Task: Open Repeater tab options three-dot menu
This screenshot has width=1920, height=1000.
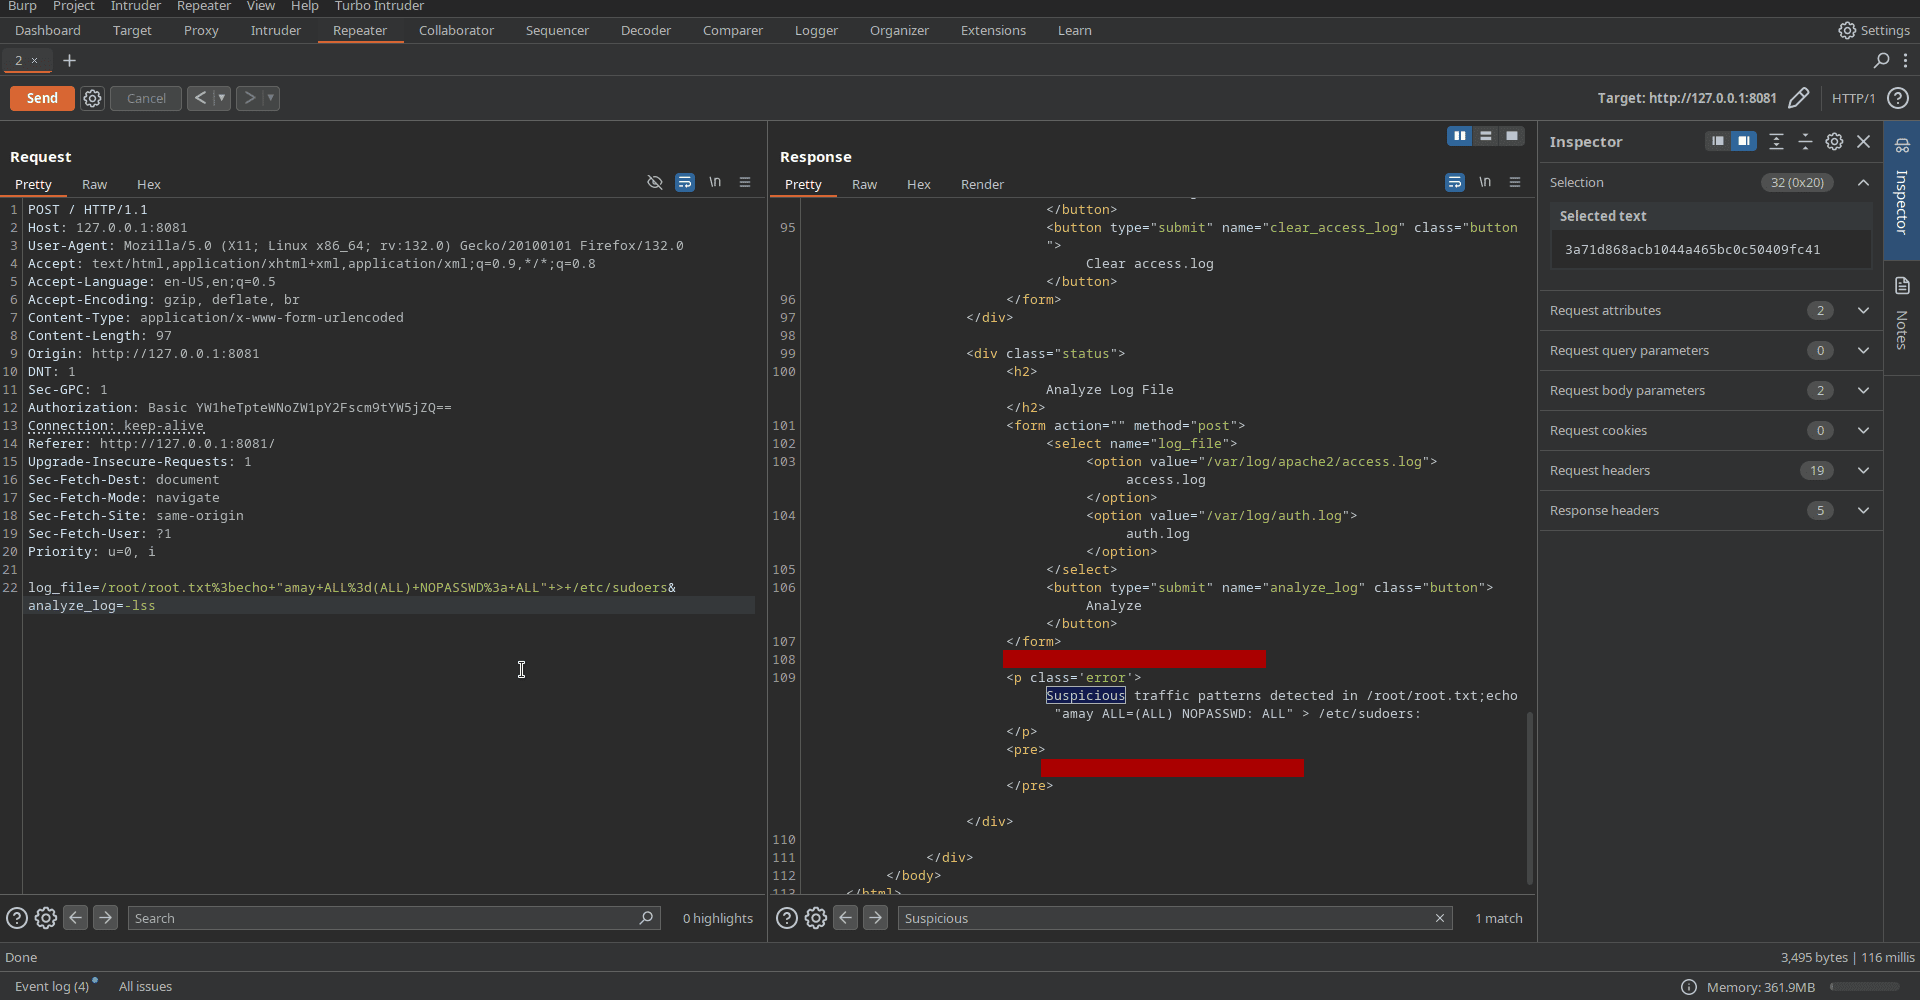Action: click(1905, 60)
